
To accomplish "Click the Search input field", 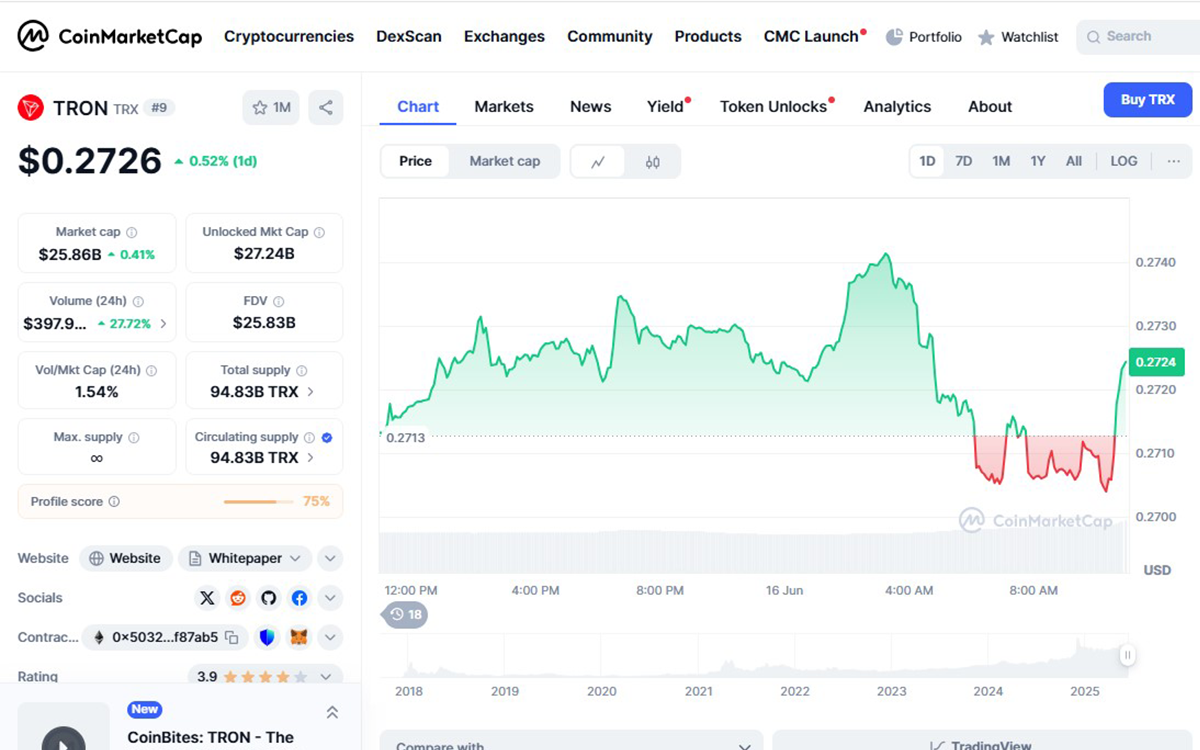I will coord(1138,37).
